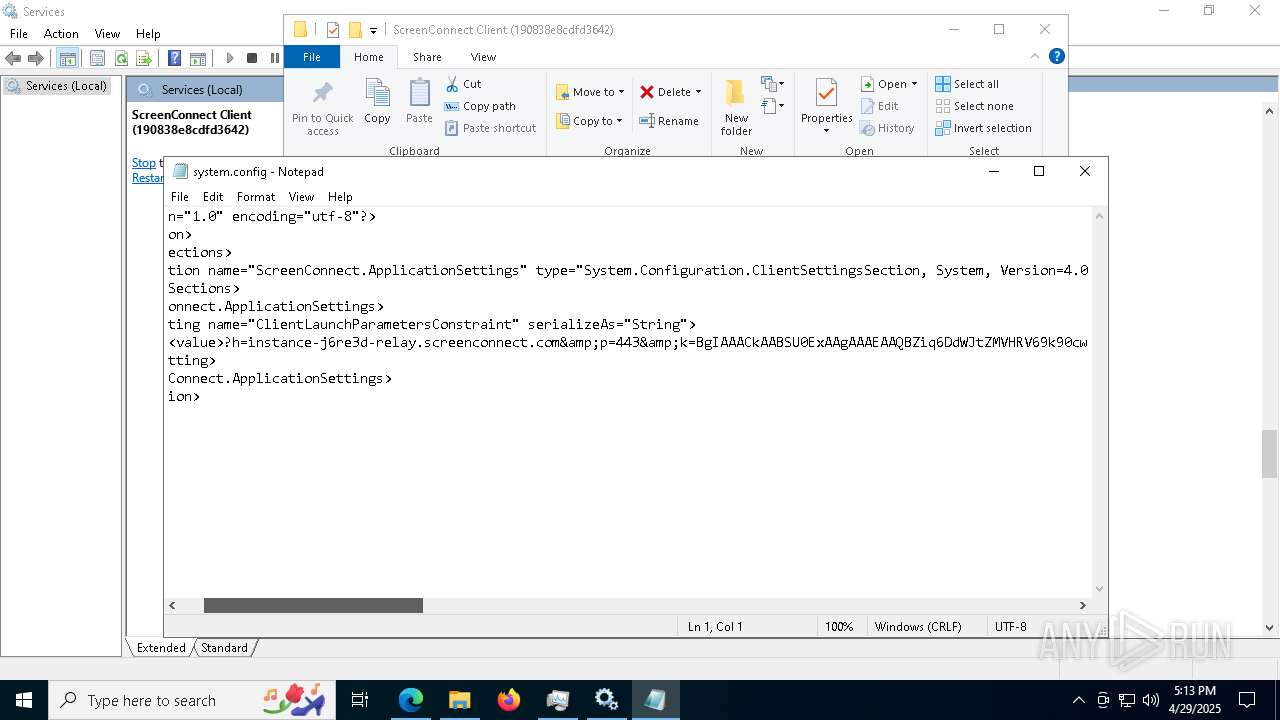This screenshot has width=1280, height=720.
Task: Switch to Standard tab in Services
Action: (224, 648)
